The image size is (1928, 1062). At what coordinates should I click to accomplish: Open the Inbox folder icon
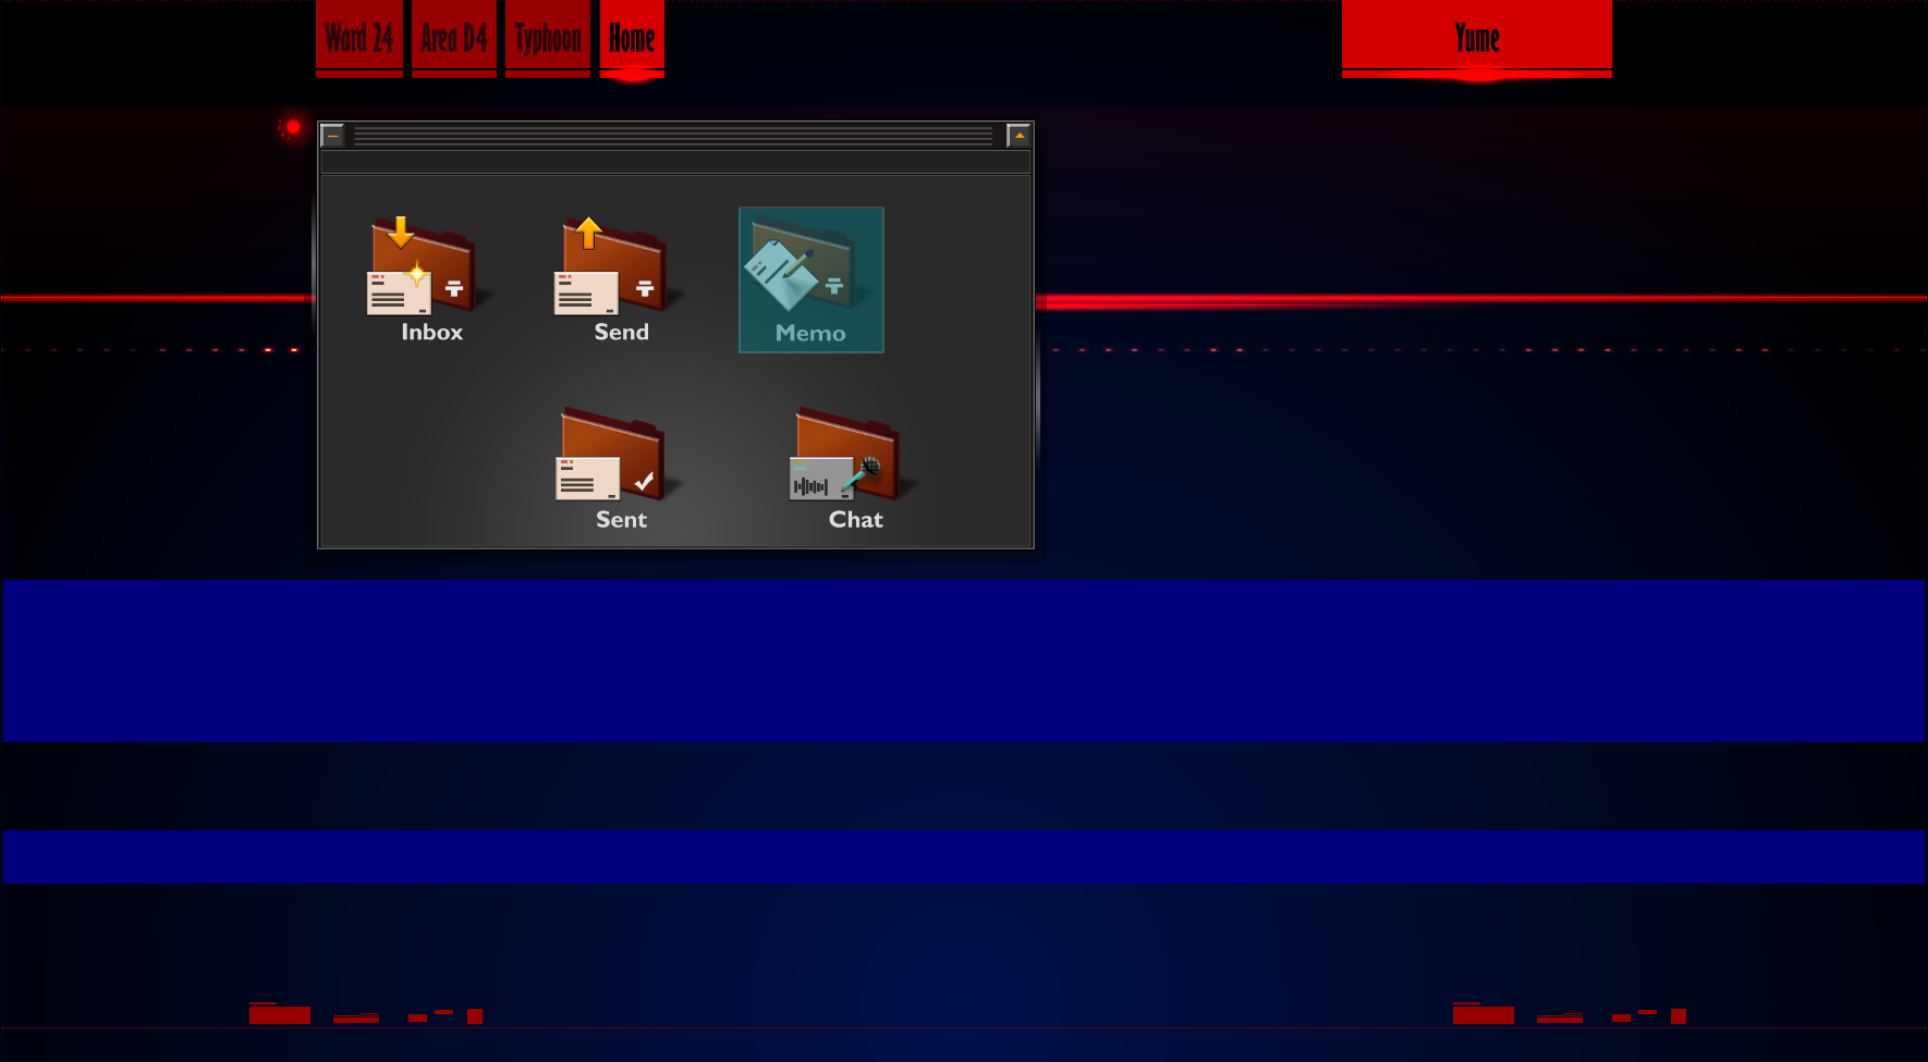pos(421,266)
